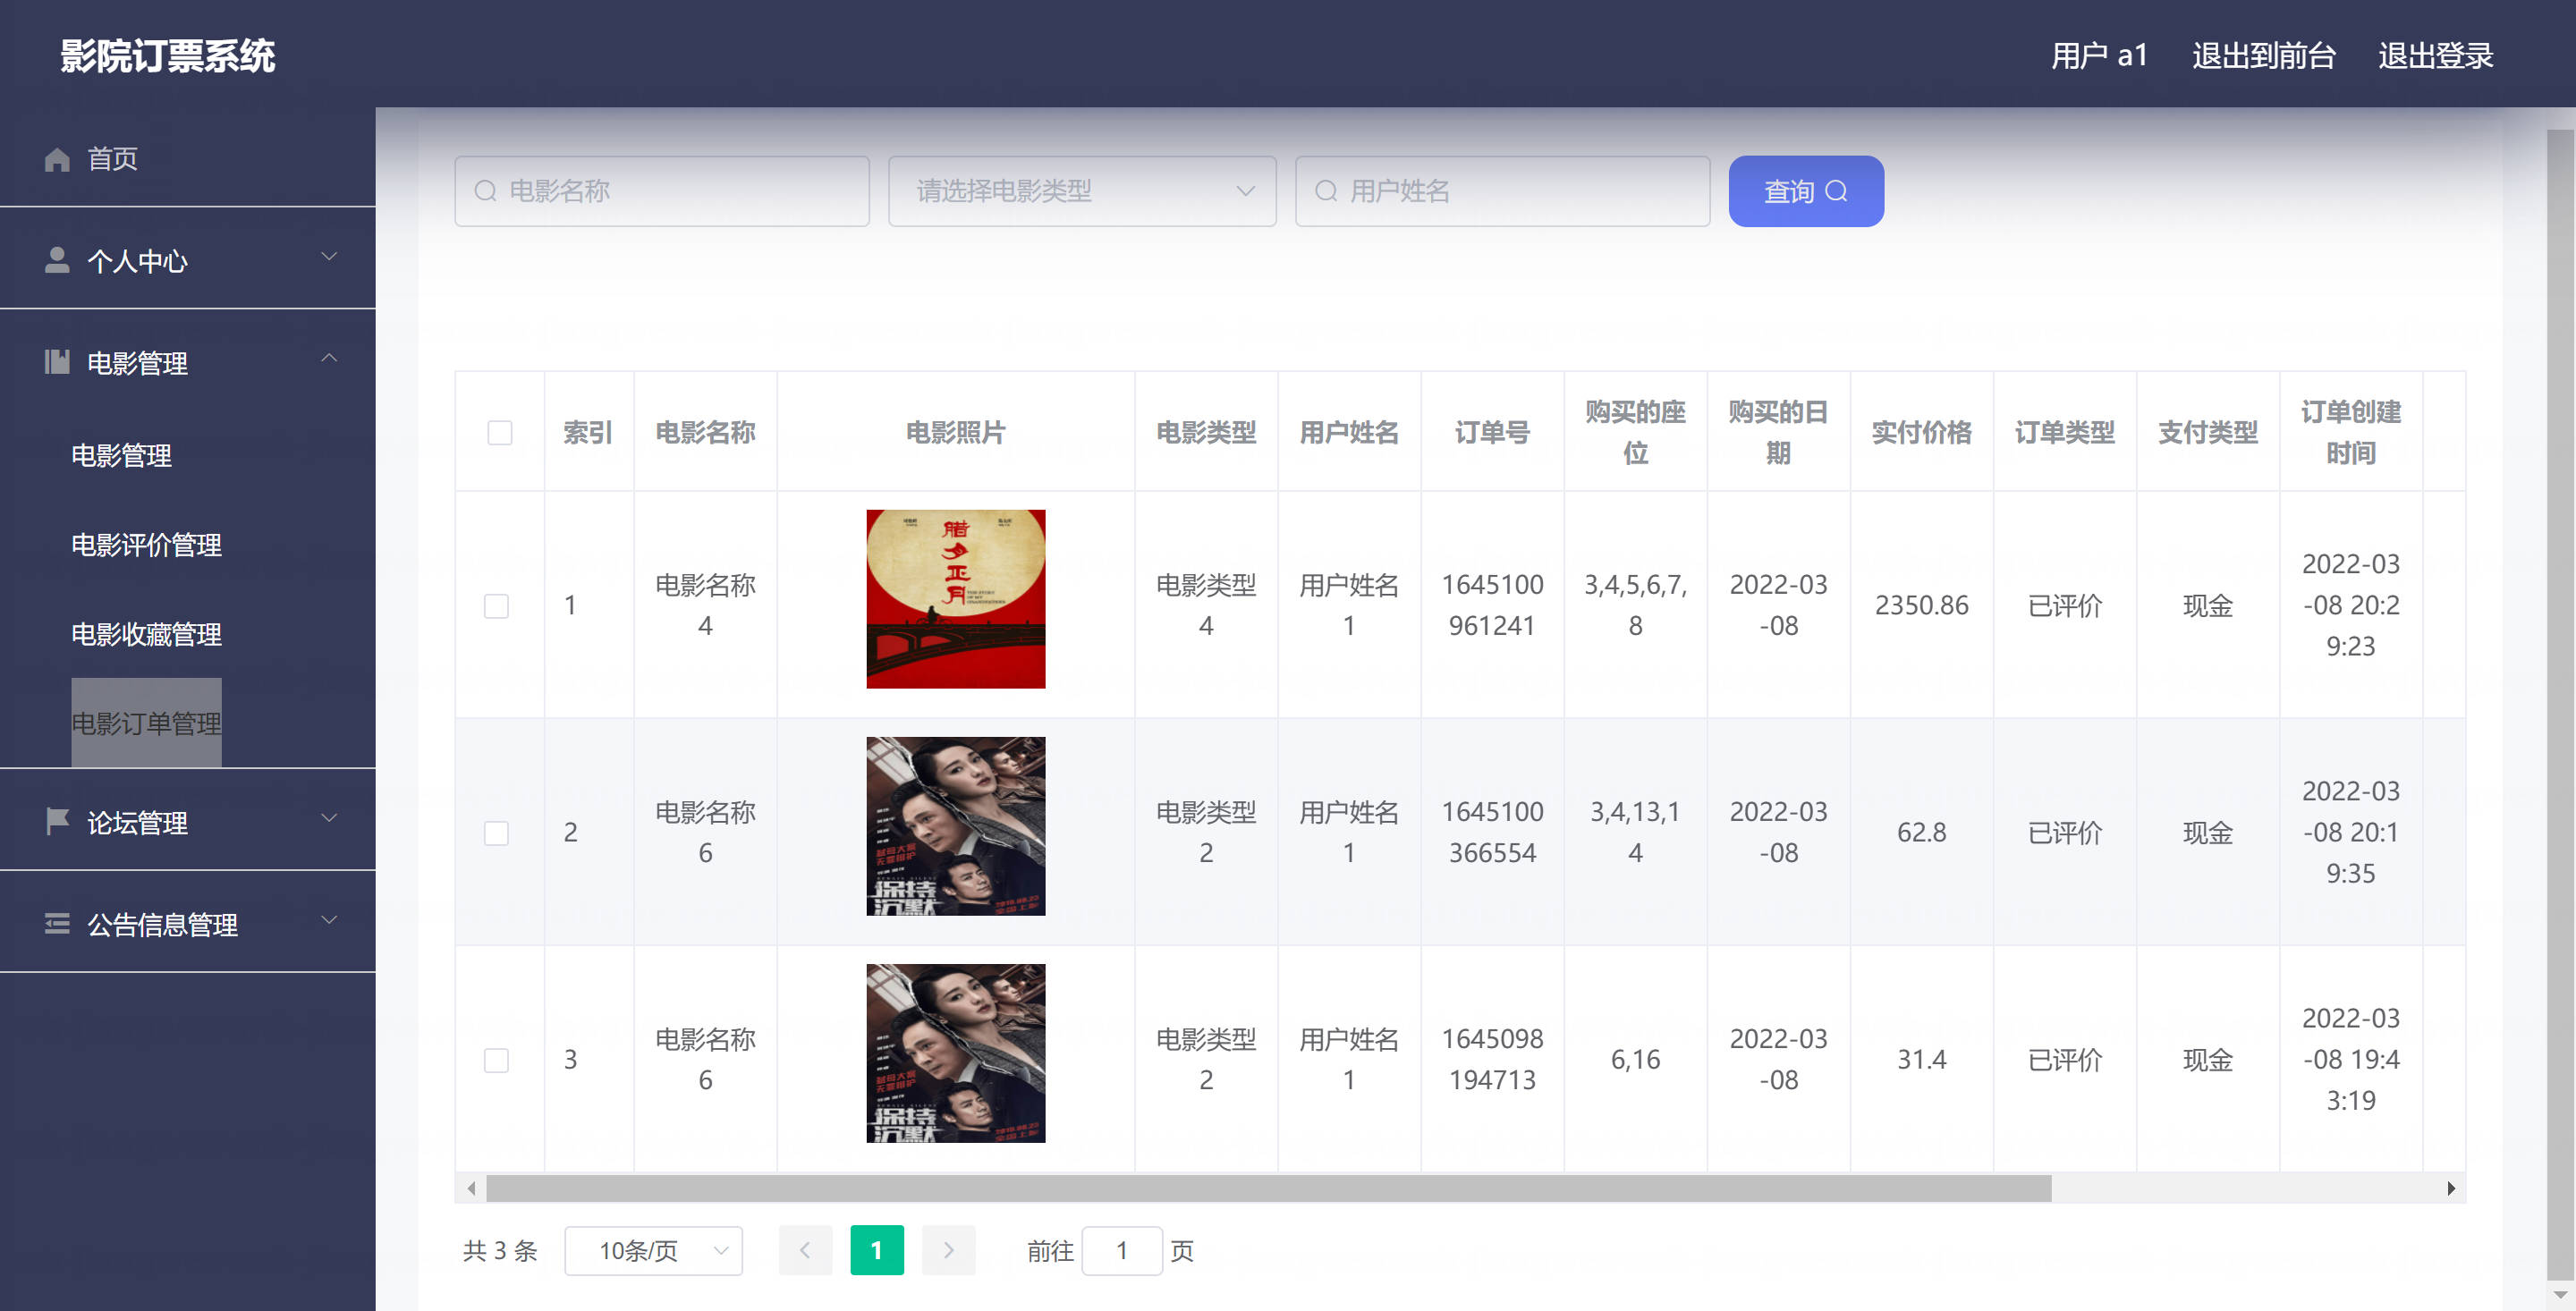Click order number 1645100366554

pyautogui.click(x=1492, y=832)
